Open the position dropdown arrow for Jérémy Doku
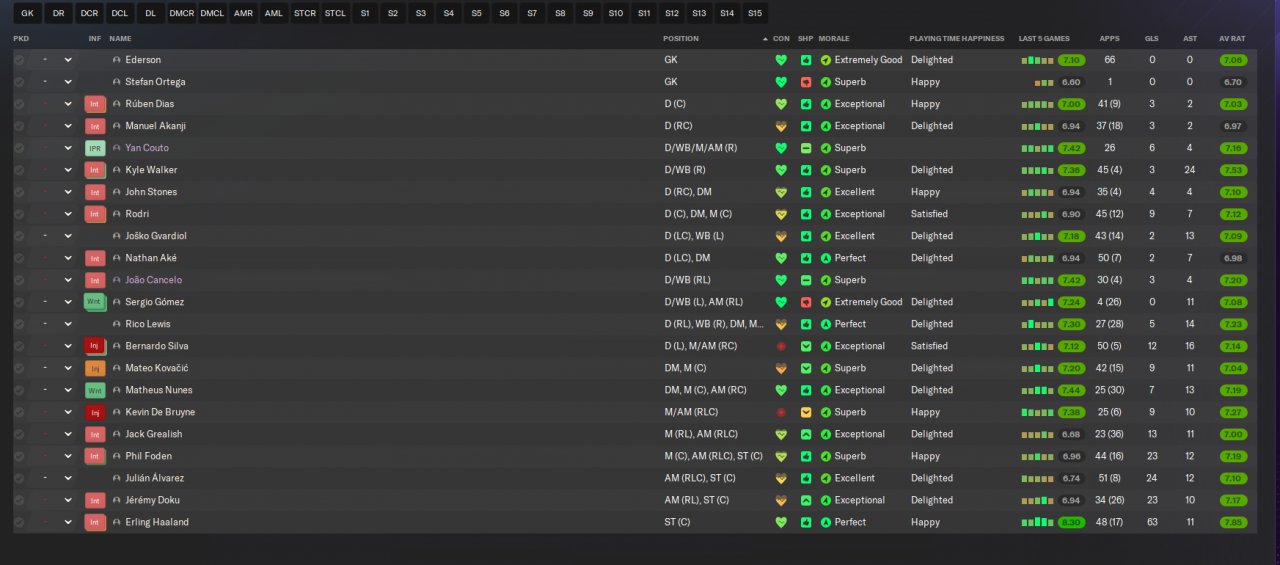The width and height of the screenshot is (1280, 565). tap(68, 500)
